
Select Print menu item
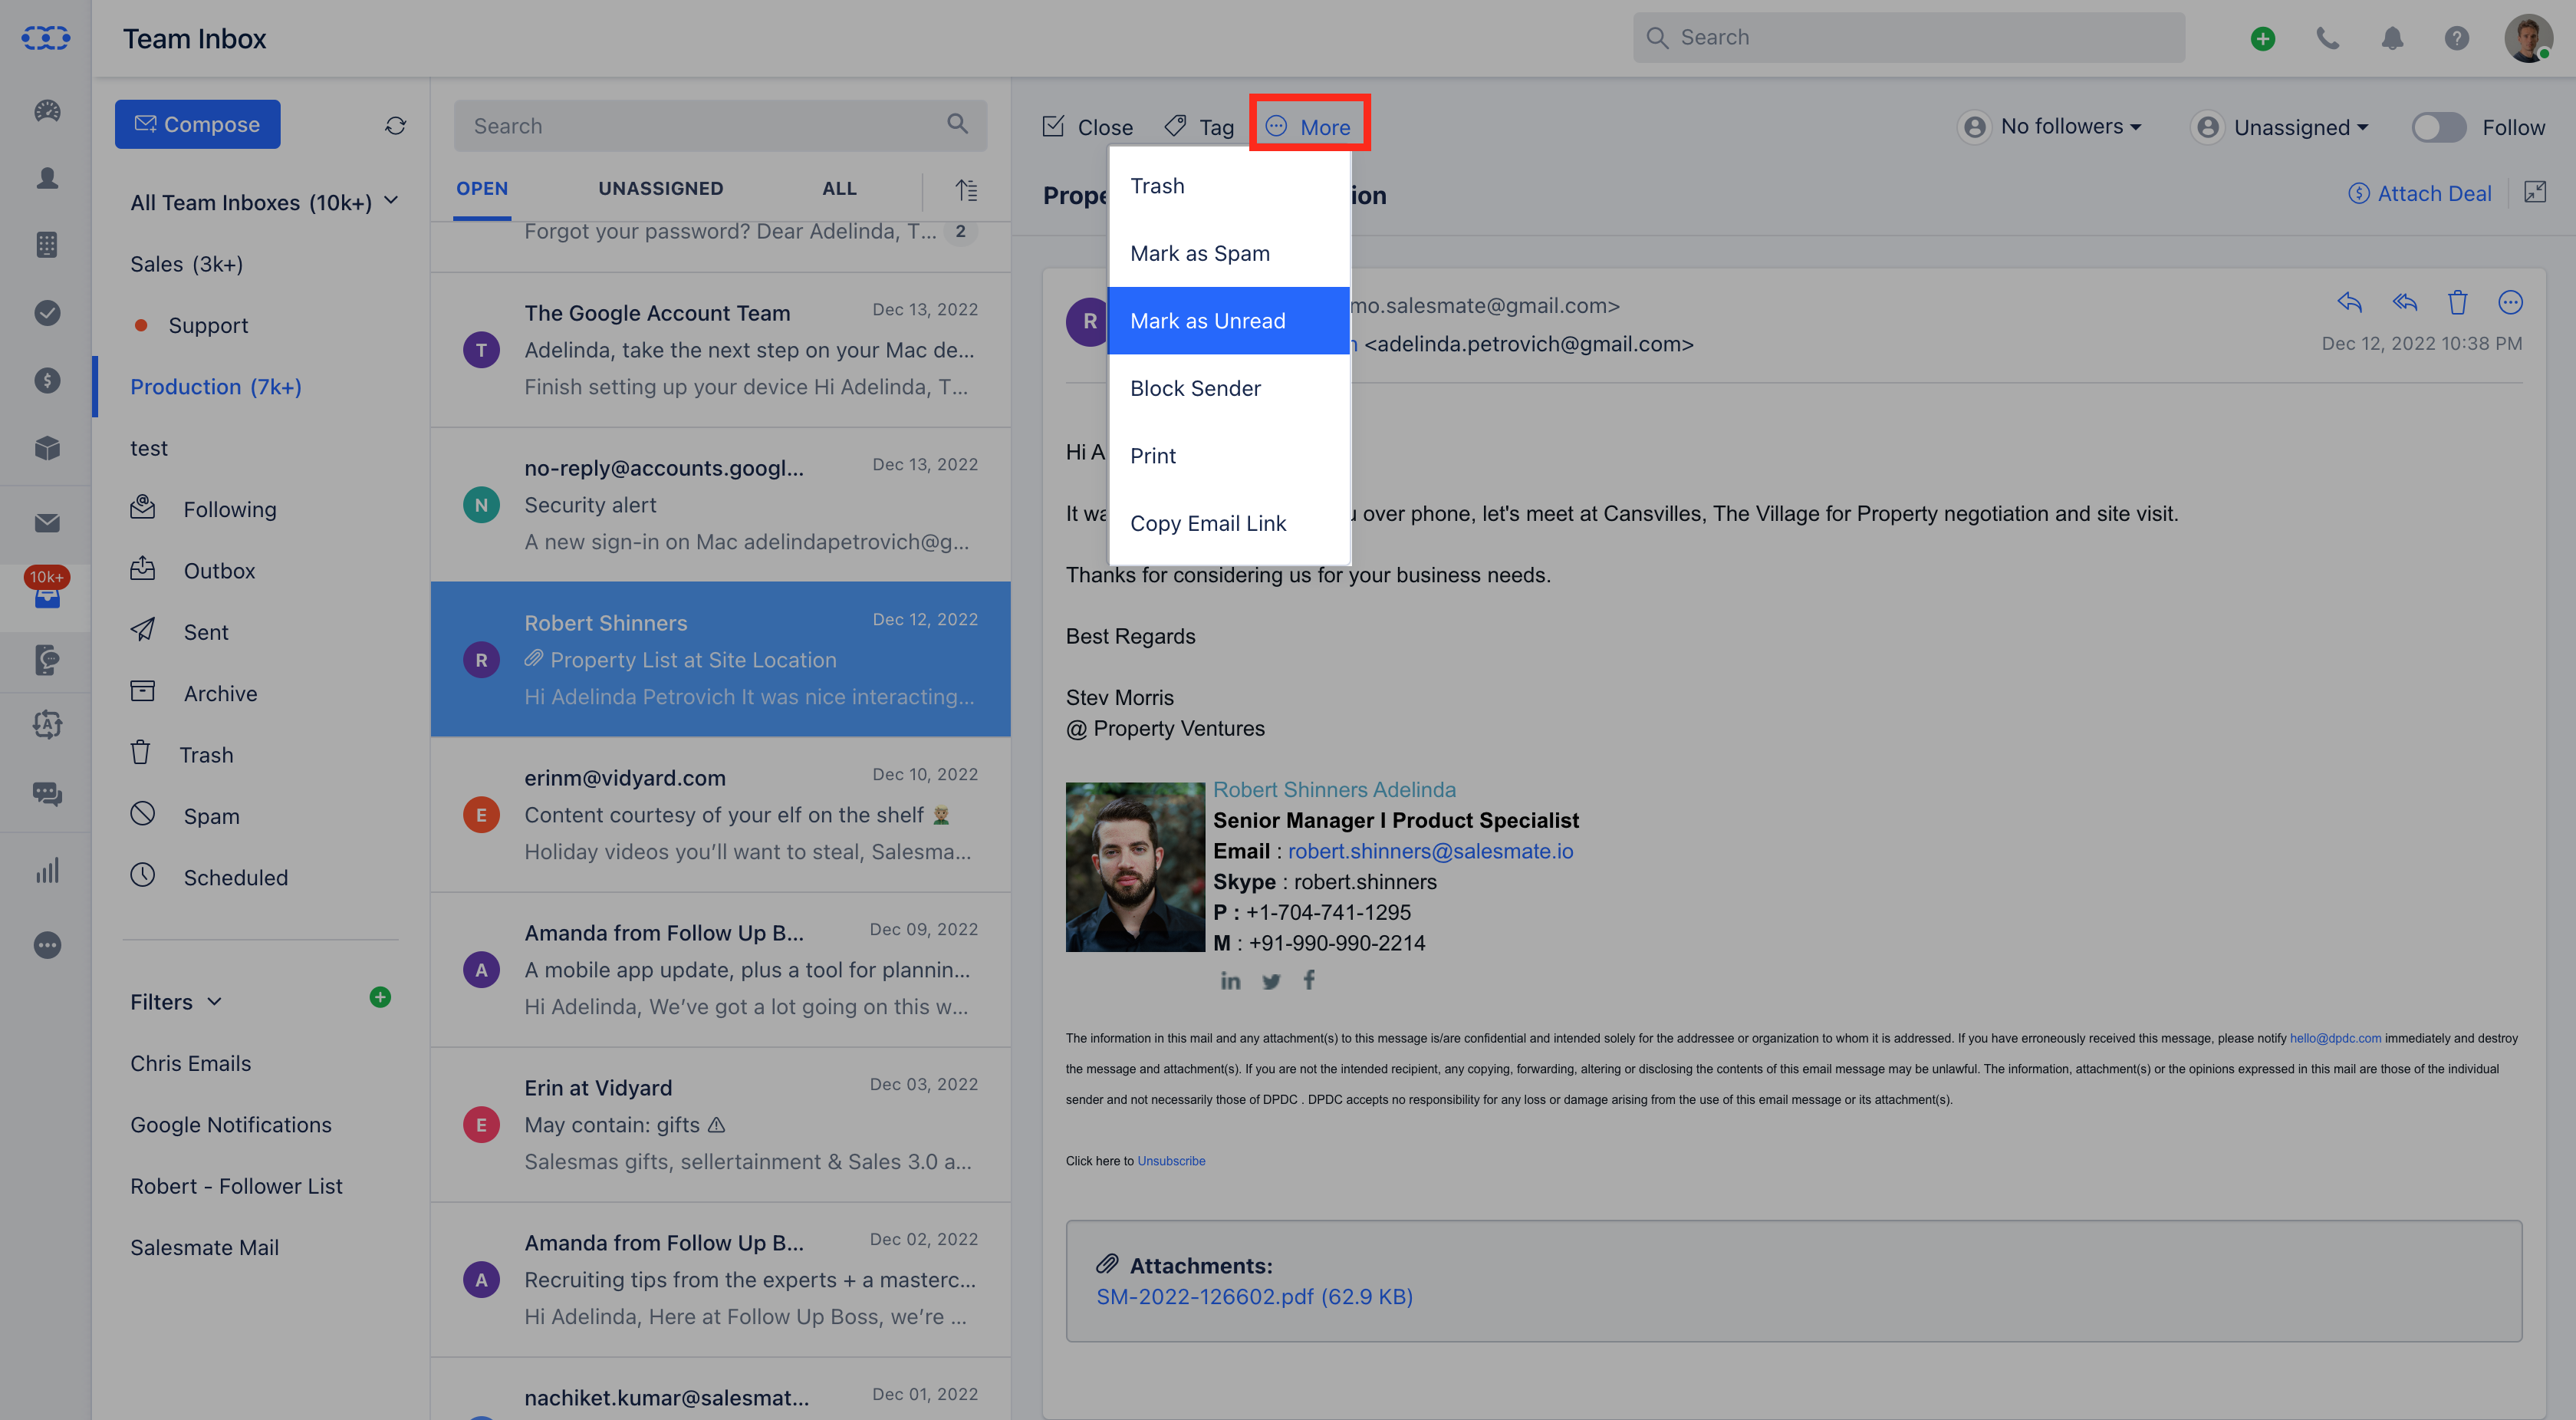pyautogui.click(x=1229, y=456)
